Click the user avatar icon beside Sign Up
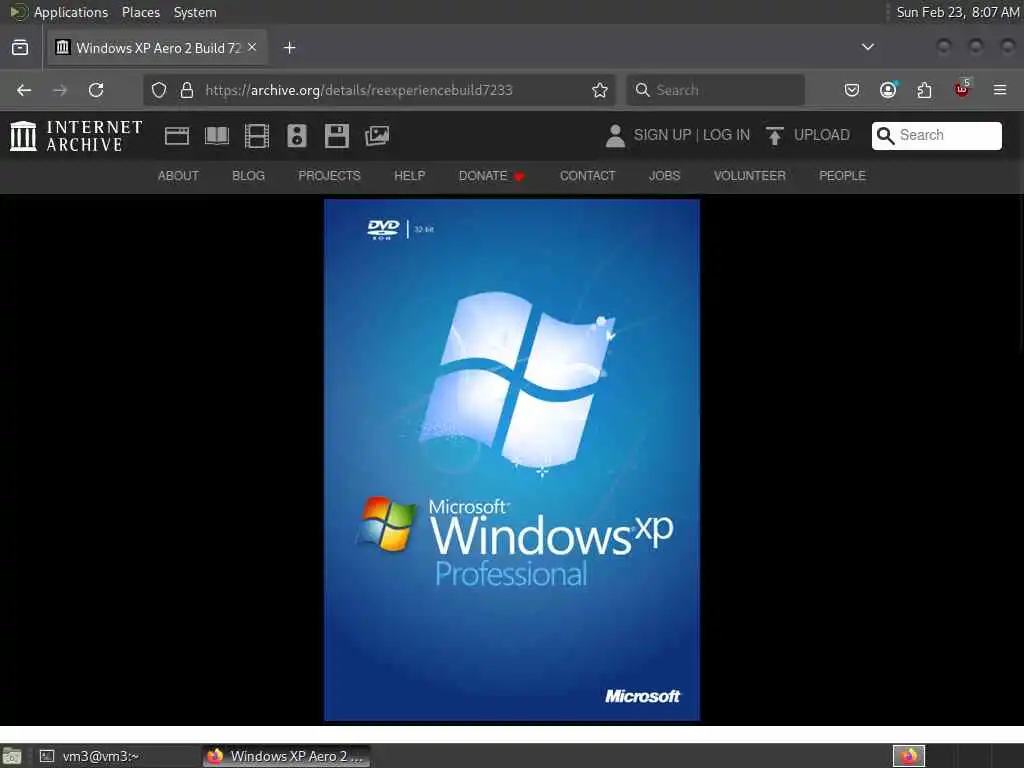1024x768 pixels. (615, 136)
